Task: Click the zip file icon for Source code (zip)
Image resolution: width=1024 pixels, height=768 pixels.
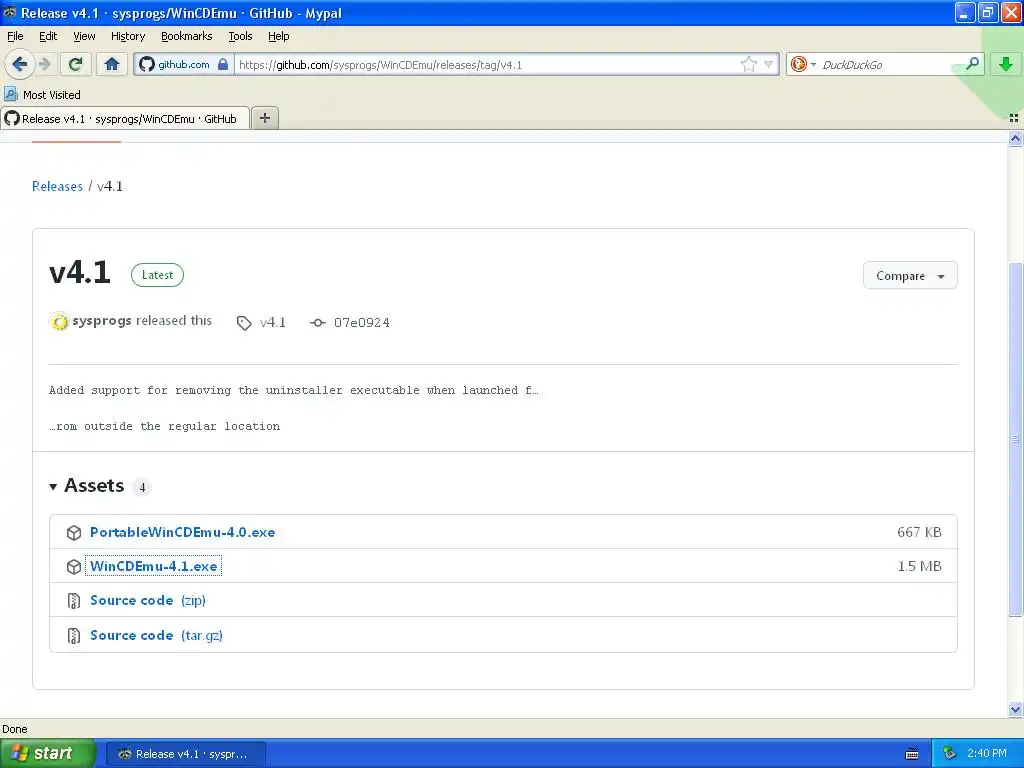Action: click(x=74, y=601)
